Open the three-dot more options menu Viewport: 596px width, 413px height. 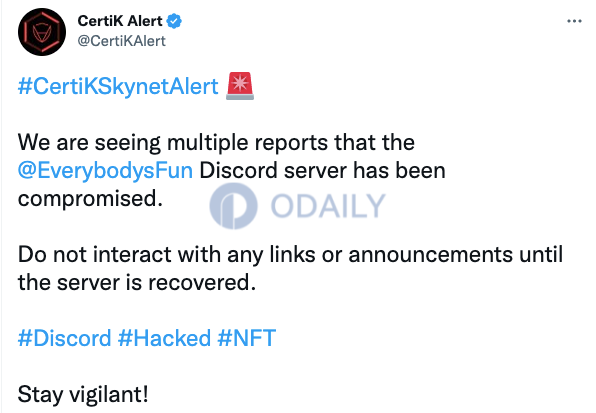[574, 21]
